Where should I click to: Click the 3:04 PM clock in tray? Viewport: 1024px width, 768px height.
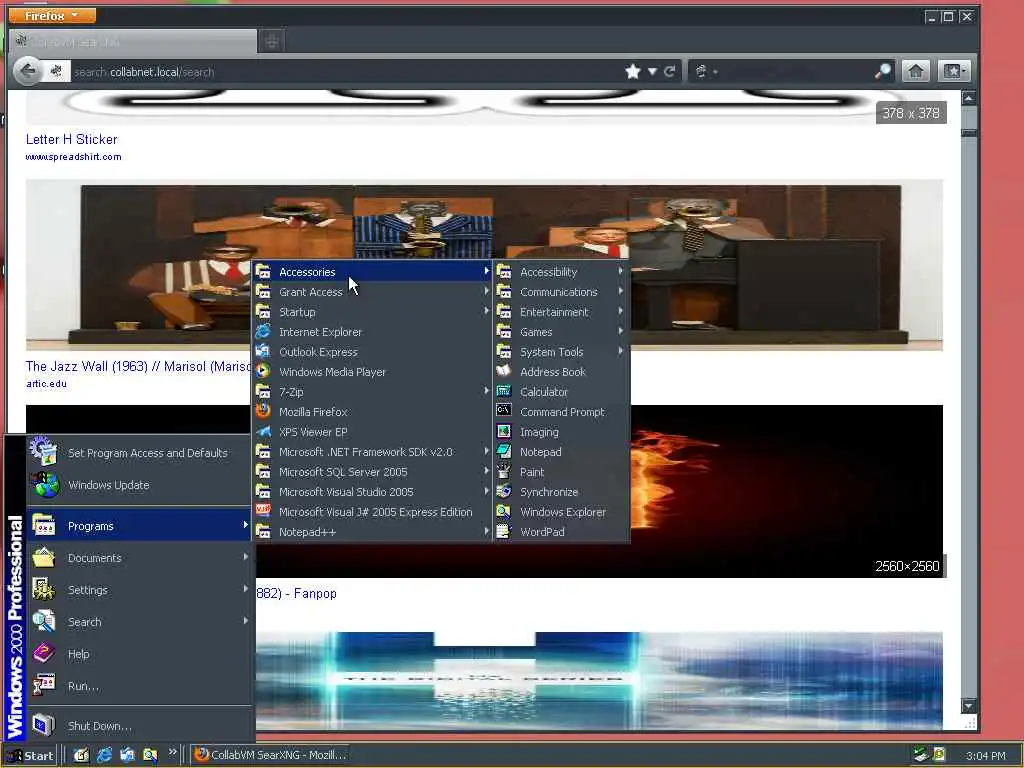click(985, 756)
